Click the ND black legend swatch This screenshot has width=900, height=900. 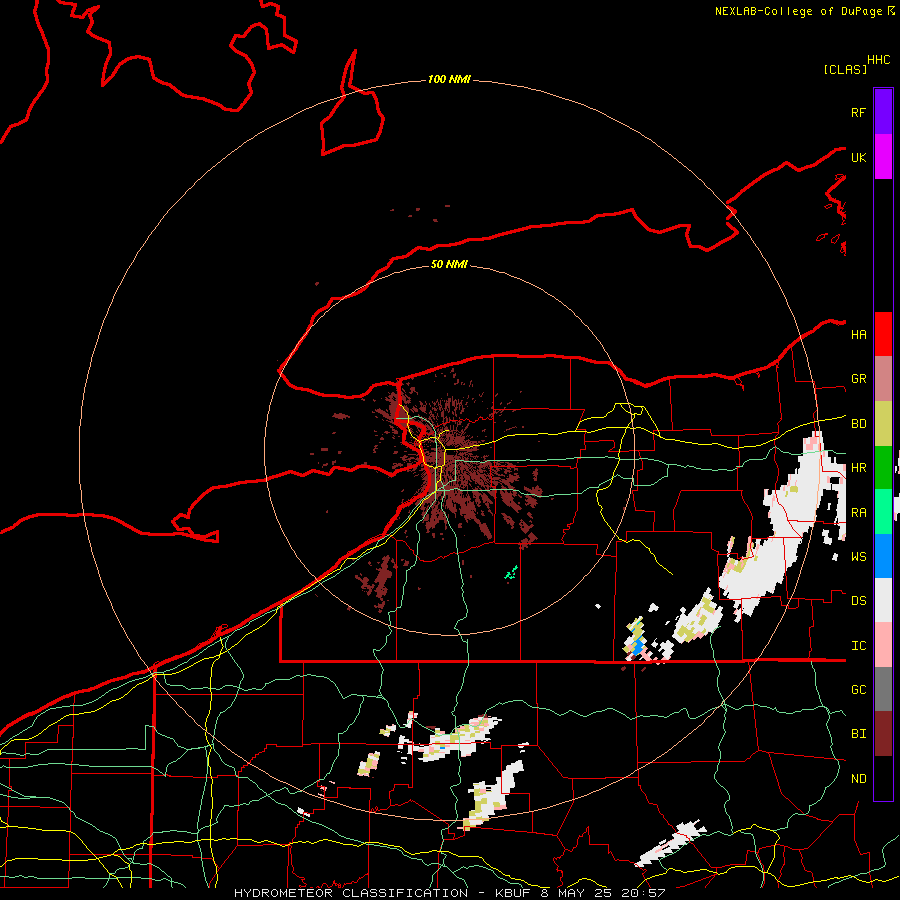[x=883, y=778]
